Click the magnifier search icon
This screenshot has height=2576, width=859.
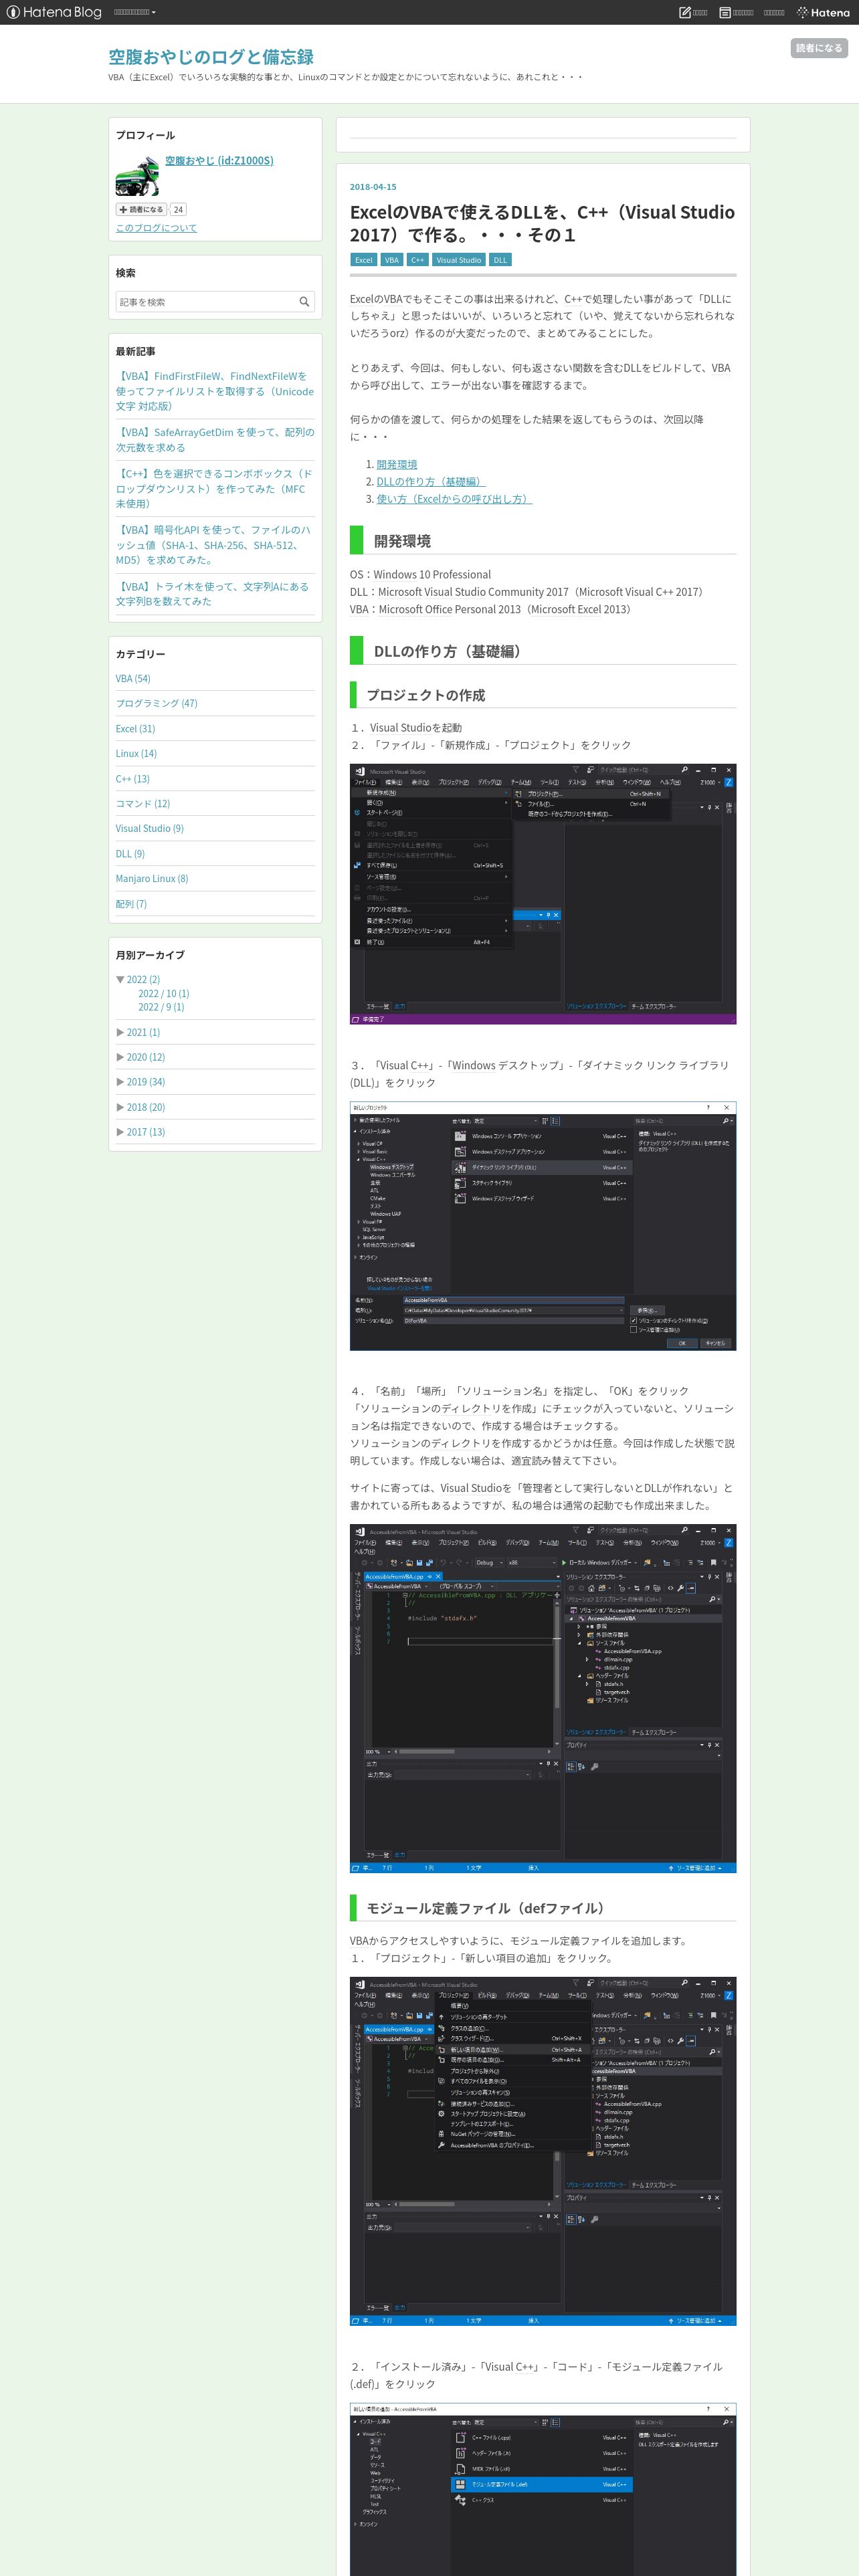pyautogui.click(x=304, y=301)
